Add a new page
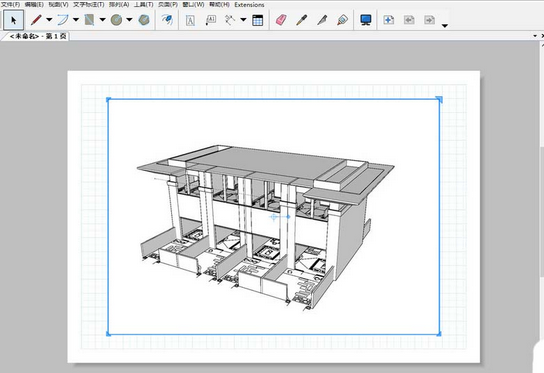Viewport: 544px width, 373px height. (x=389, y=20)
